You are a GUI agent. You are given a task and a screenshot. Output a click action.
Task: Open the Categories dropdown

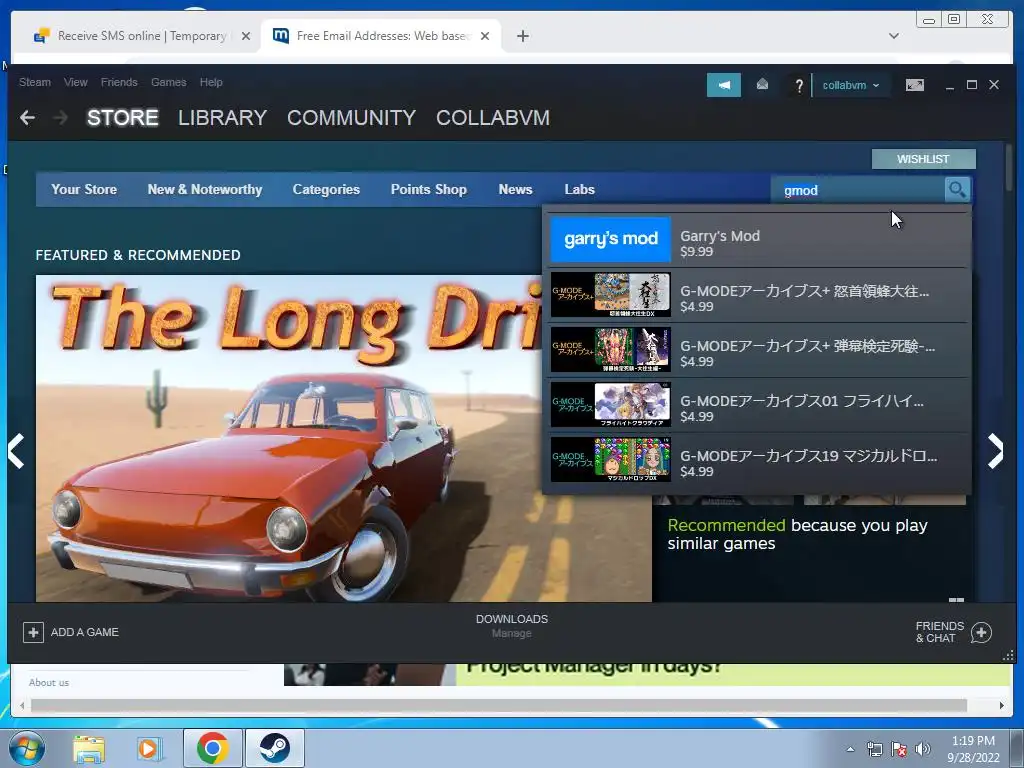tap(326, 189)
